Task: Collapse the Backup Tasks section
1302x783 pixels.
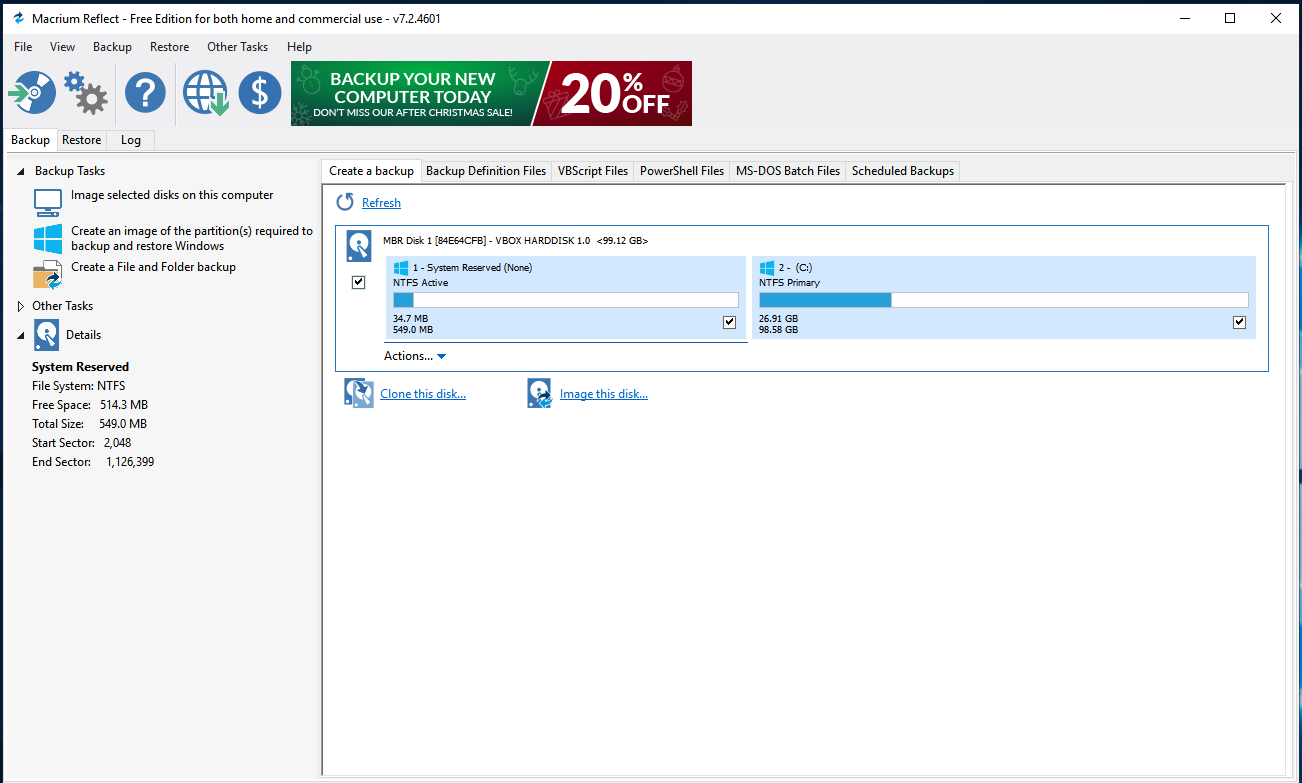Action: click(x=21, y=172)
